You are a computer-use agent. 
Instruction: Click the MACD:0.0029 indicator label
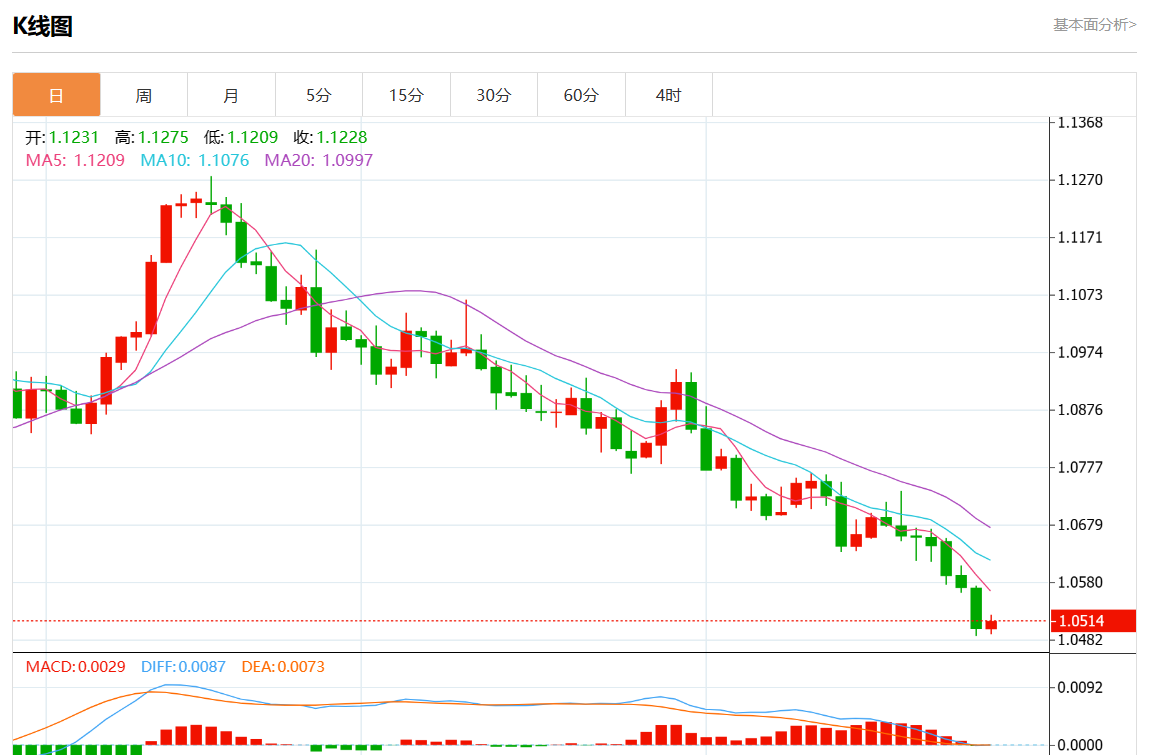75,666
